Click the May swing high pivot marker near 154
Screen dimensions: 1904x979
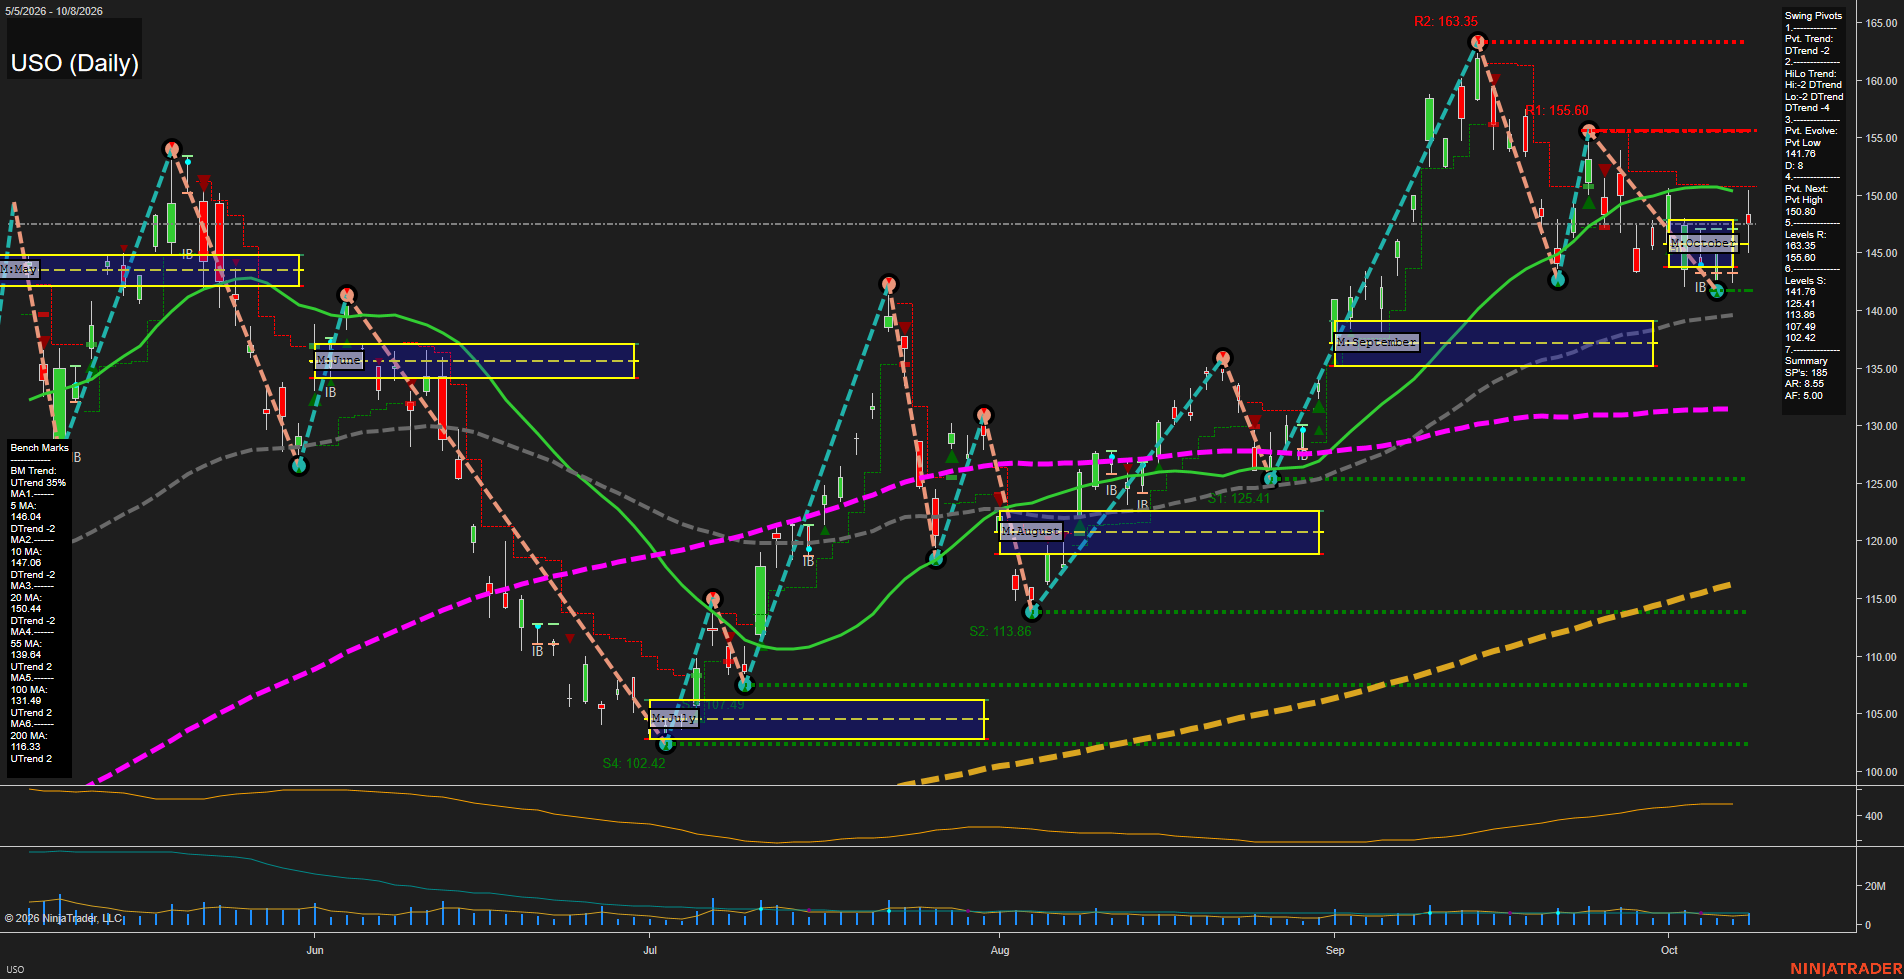(x=172, y=148)
